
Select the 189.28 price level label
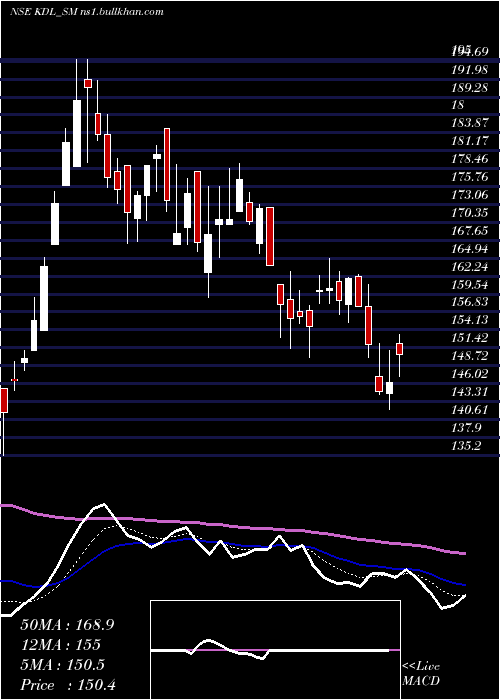469,88
